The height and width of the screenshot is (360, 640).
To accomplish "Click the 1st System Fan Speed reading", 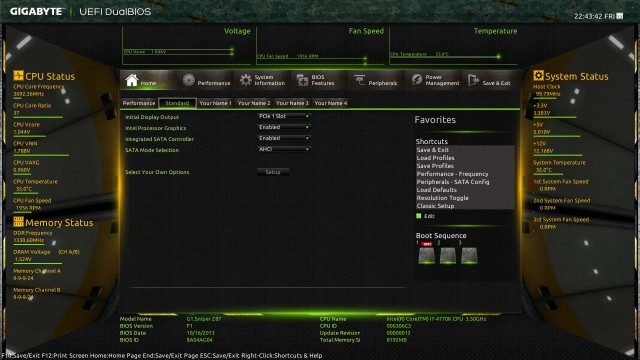I will pos(547,189).
